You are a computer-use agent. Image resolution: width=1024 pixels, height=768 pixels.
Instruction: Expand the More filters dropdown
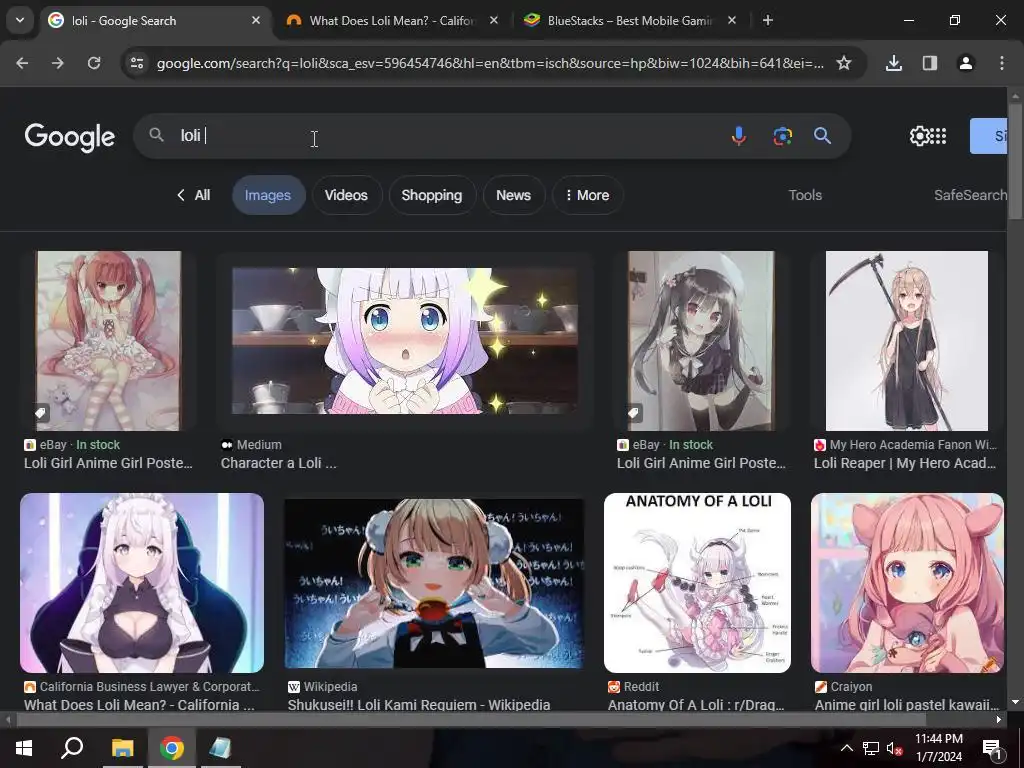pos(587,195)
